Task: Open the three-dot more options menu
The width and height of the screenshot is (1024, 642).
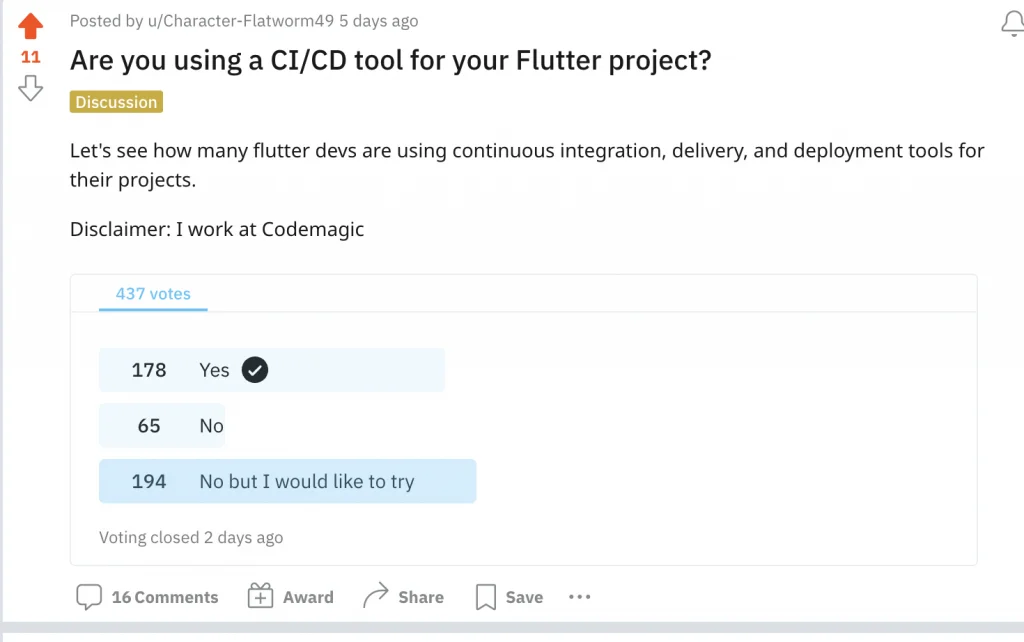Action: (580, 597)
